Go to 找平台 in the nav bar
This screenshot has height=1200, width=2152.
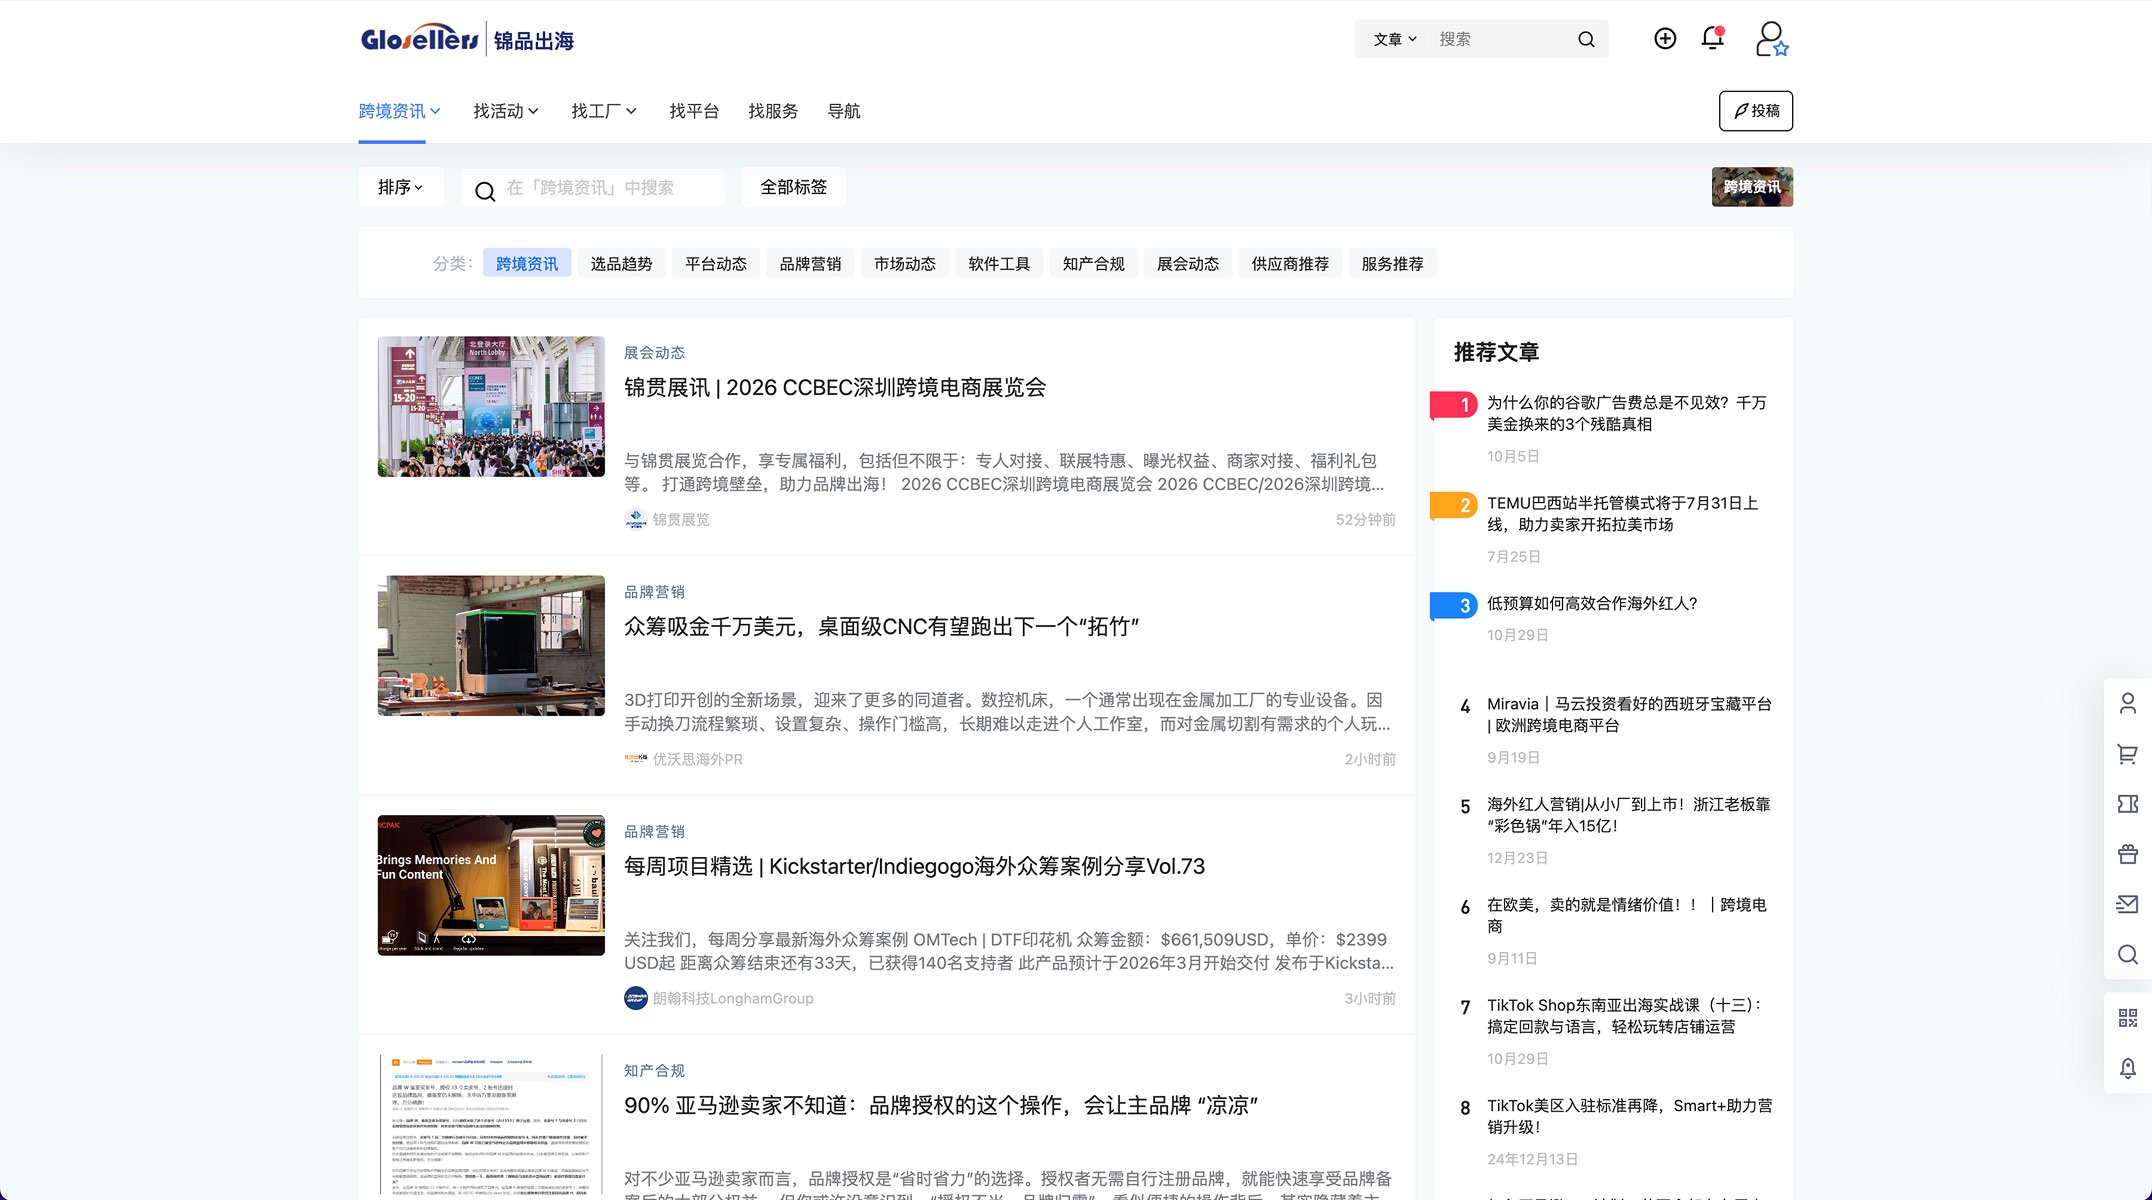(694, 111)
